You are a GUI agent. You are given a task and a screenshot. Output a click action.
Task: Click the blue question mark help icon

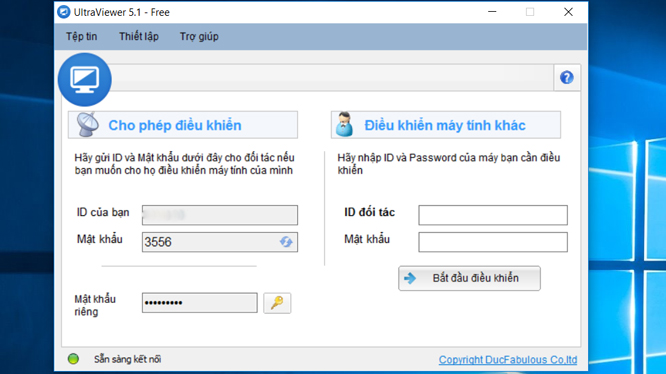pos(567,77)
